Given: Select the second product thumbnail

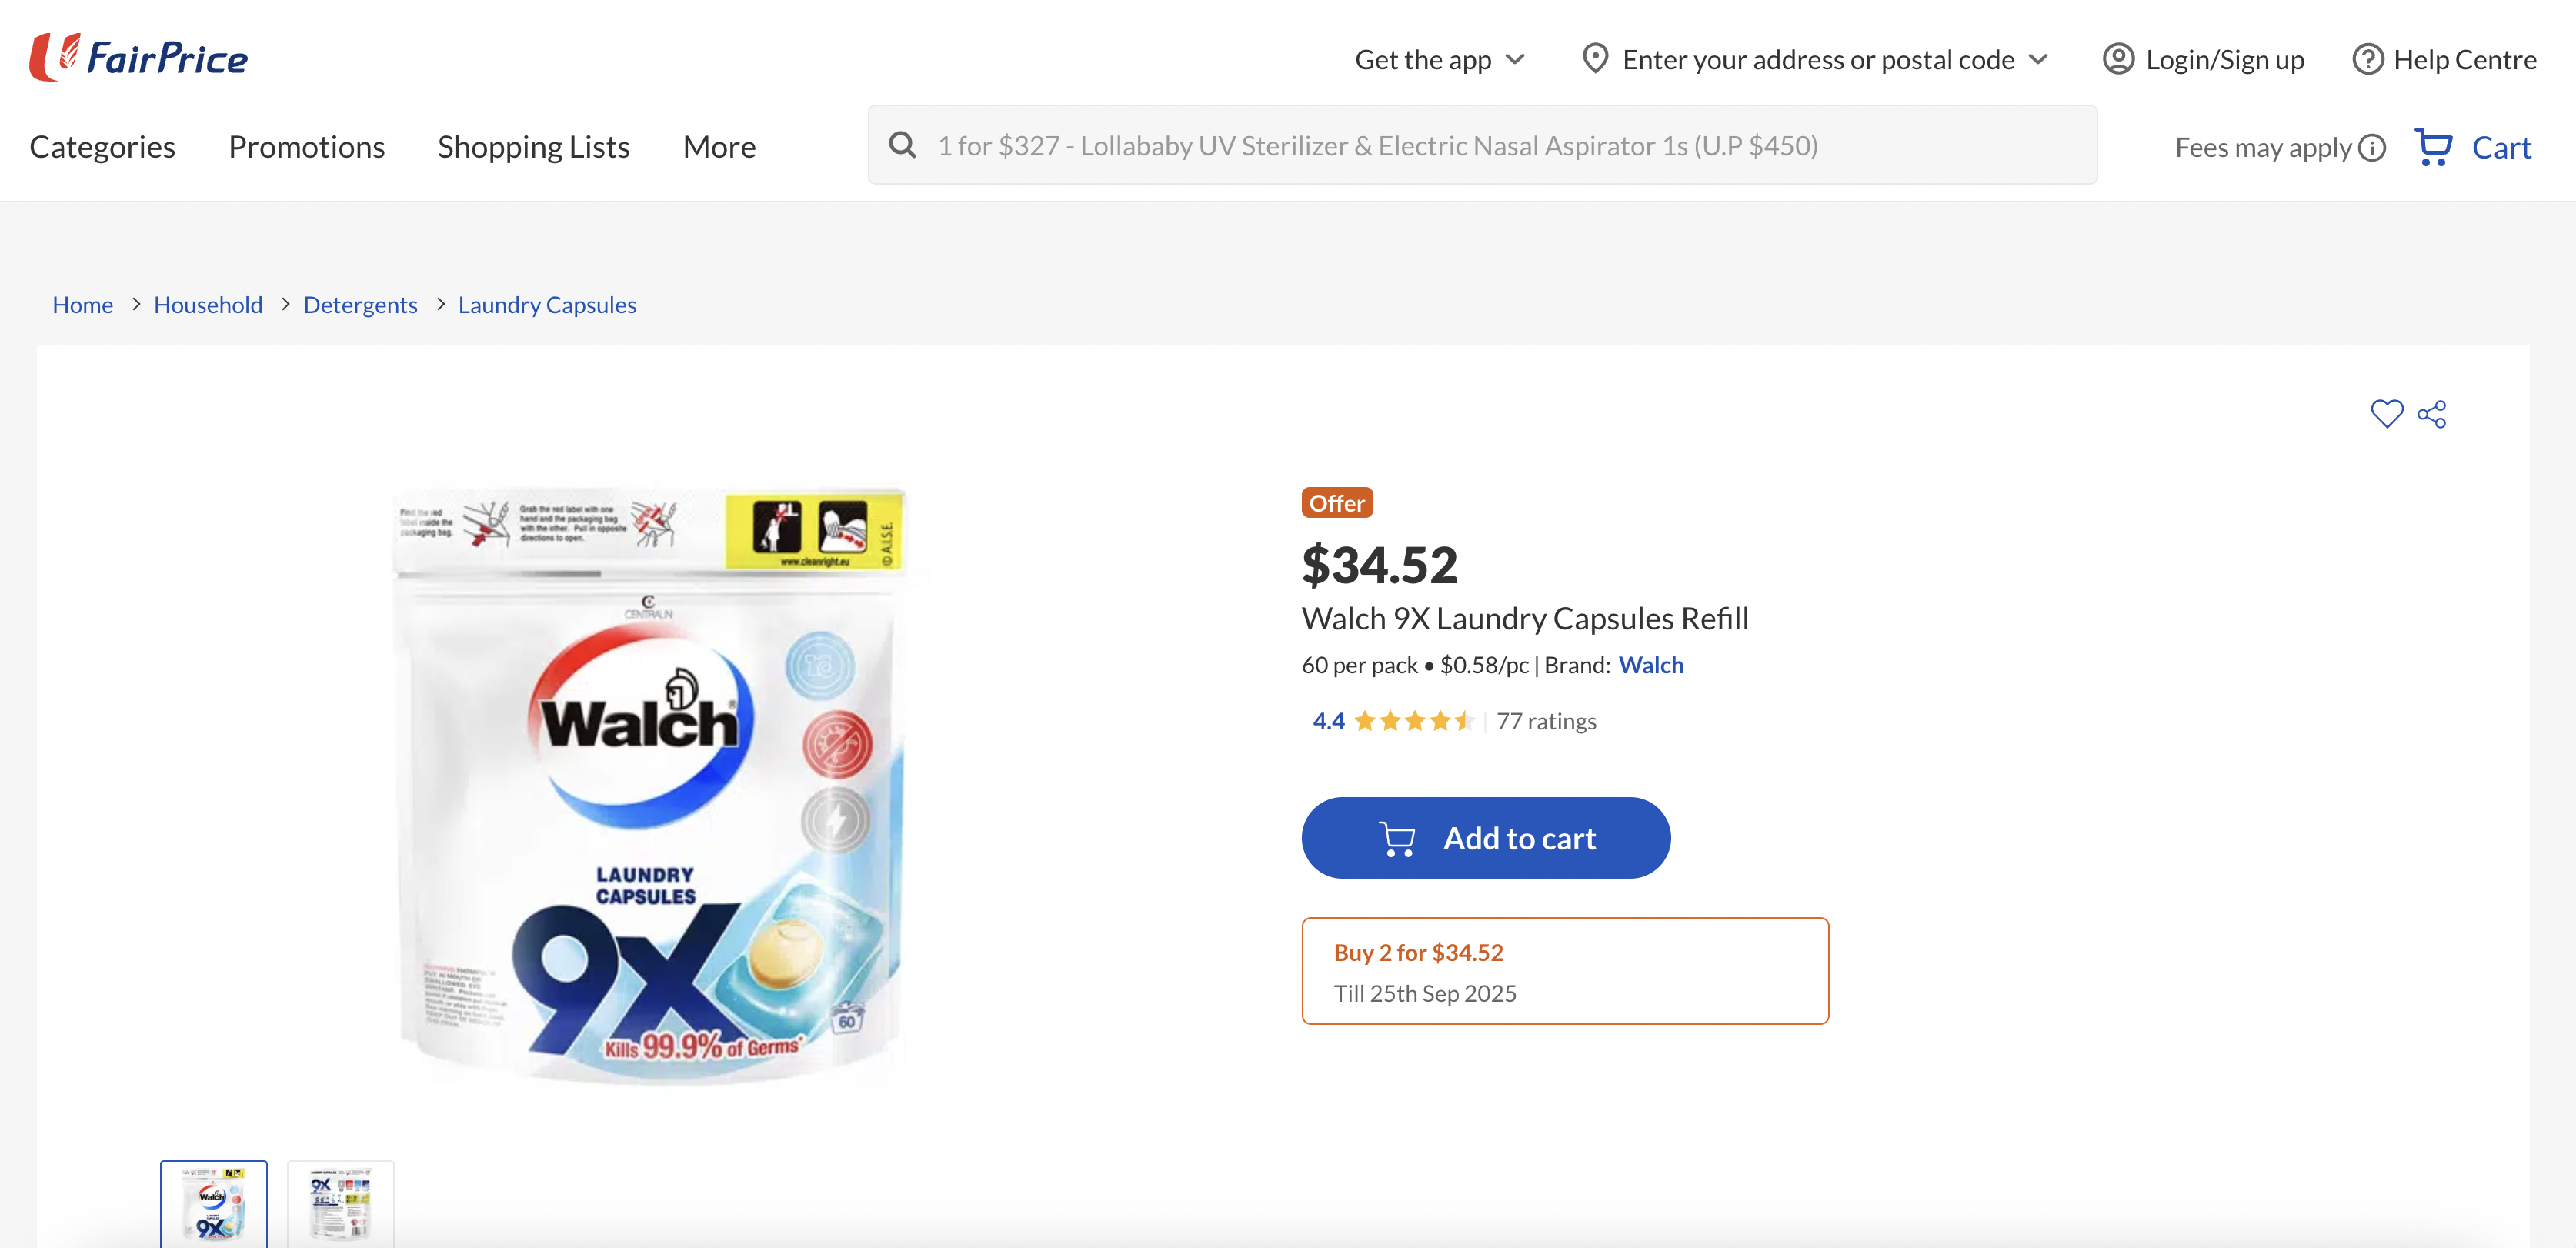Looking at the screenshot, I should [x=340, y=1203].
